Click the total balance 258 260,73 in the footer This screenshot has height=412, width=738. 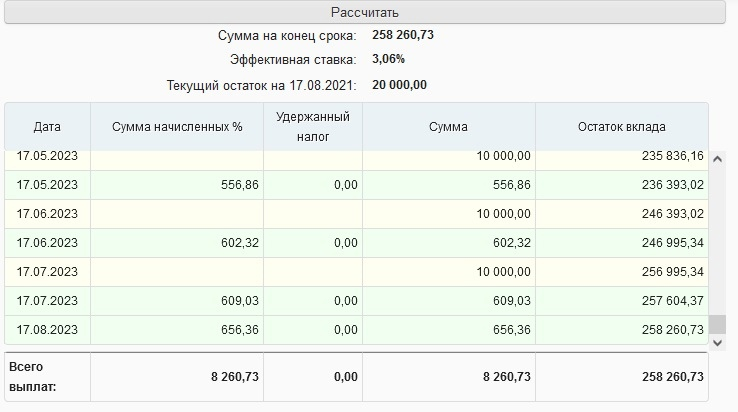[673, 377]
